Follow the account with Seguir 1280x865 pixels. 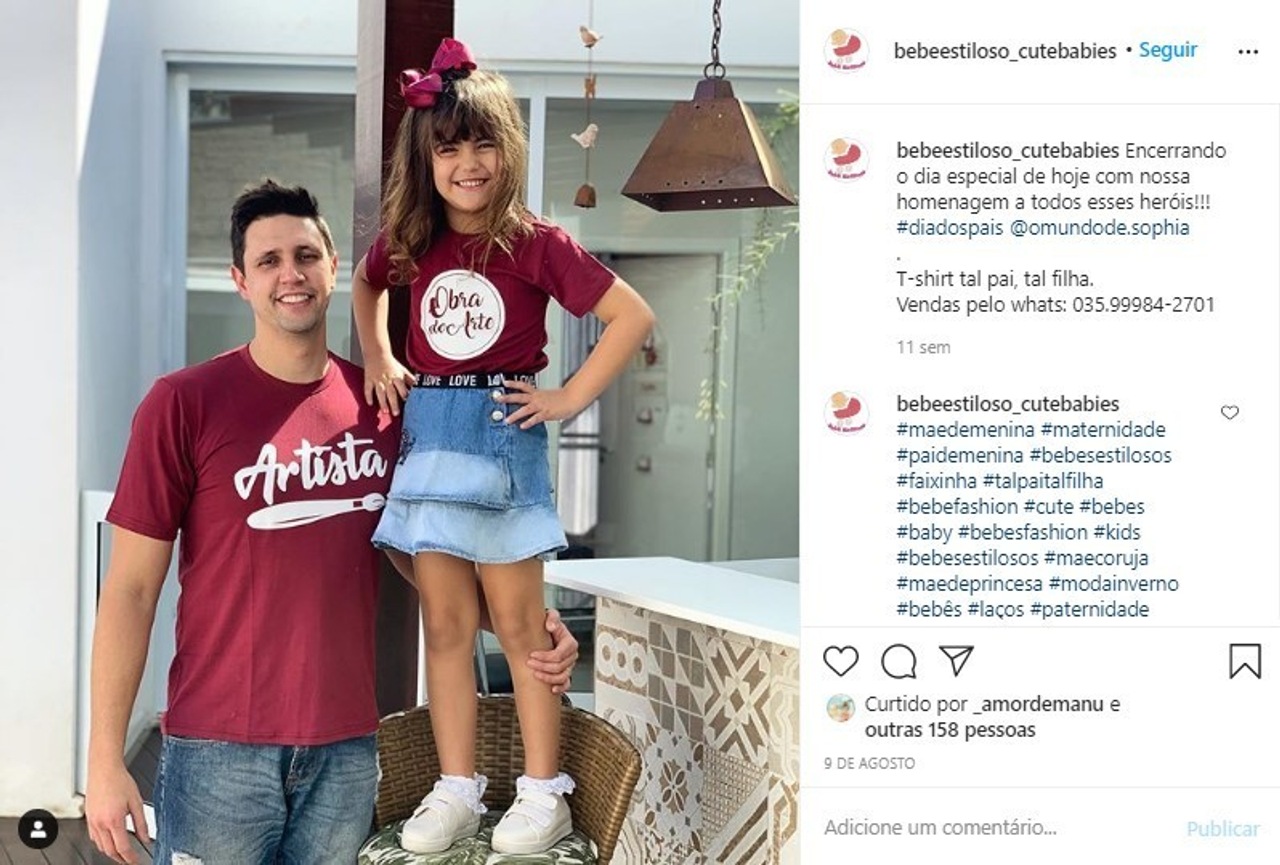pos(1168,50)
